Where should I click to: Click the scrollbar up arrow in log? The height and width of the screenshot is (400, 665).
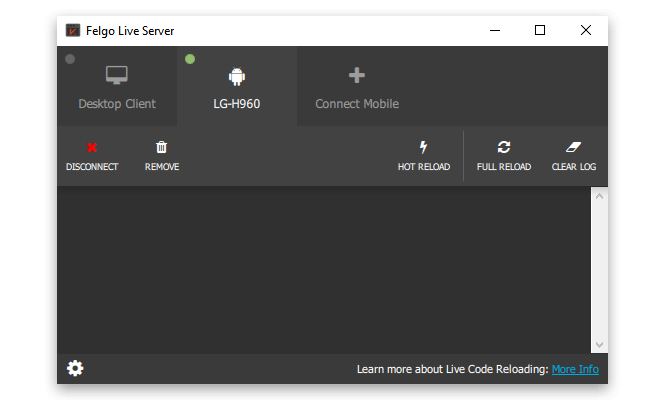click(x=599, y=196)
